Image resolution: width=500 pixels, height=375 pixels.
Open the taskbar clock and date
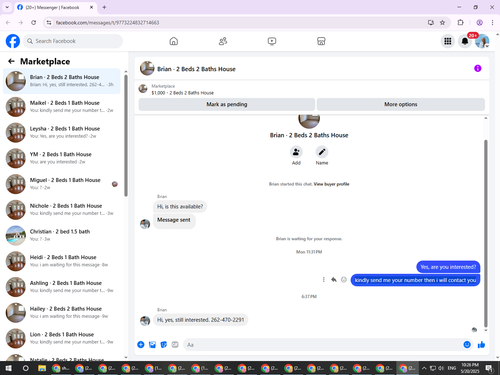point(470,368)
